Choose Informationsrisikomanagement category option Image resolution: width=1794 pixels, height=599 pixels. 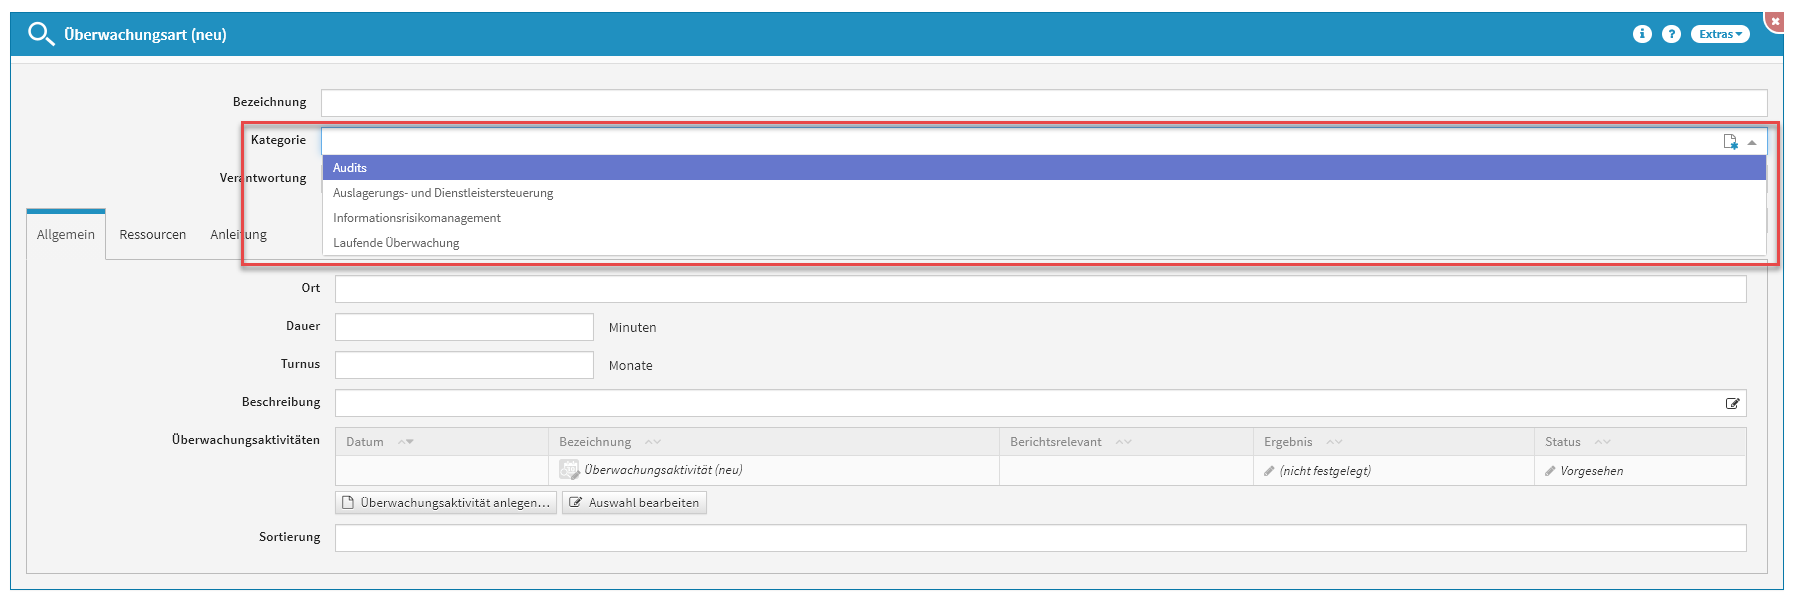point(417,218)
